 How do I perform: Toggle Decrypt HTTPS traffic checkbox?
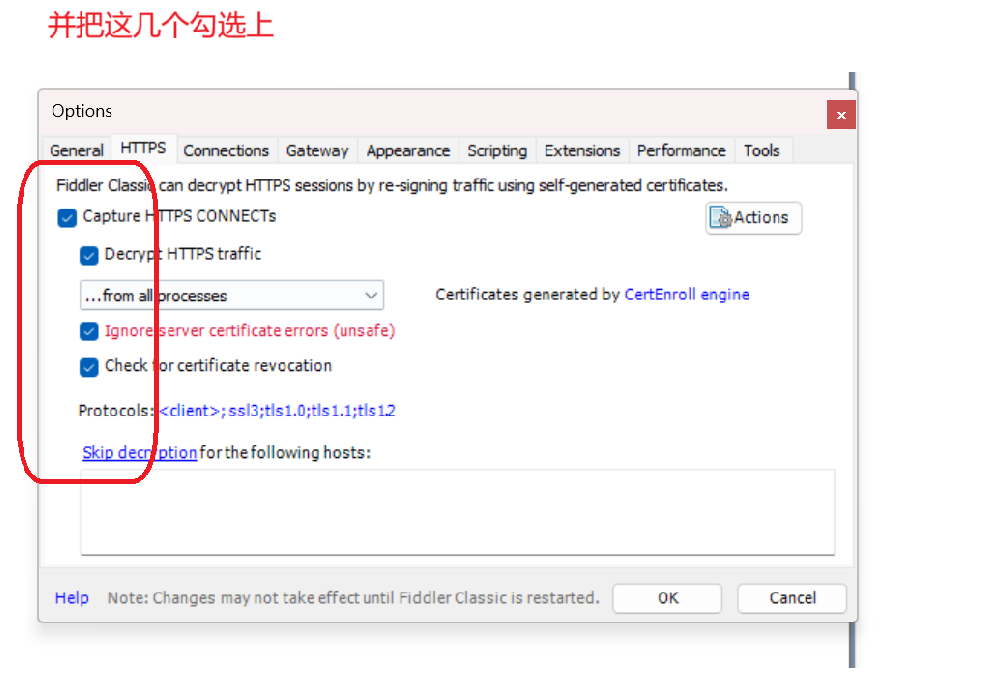pyautogui.click(x=89, y=255)
